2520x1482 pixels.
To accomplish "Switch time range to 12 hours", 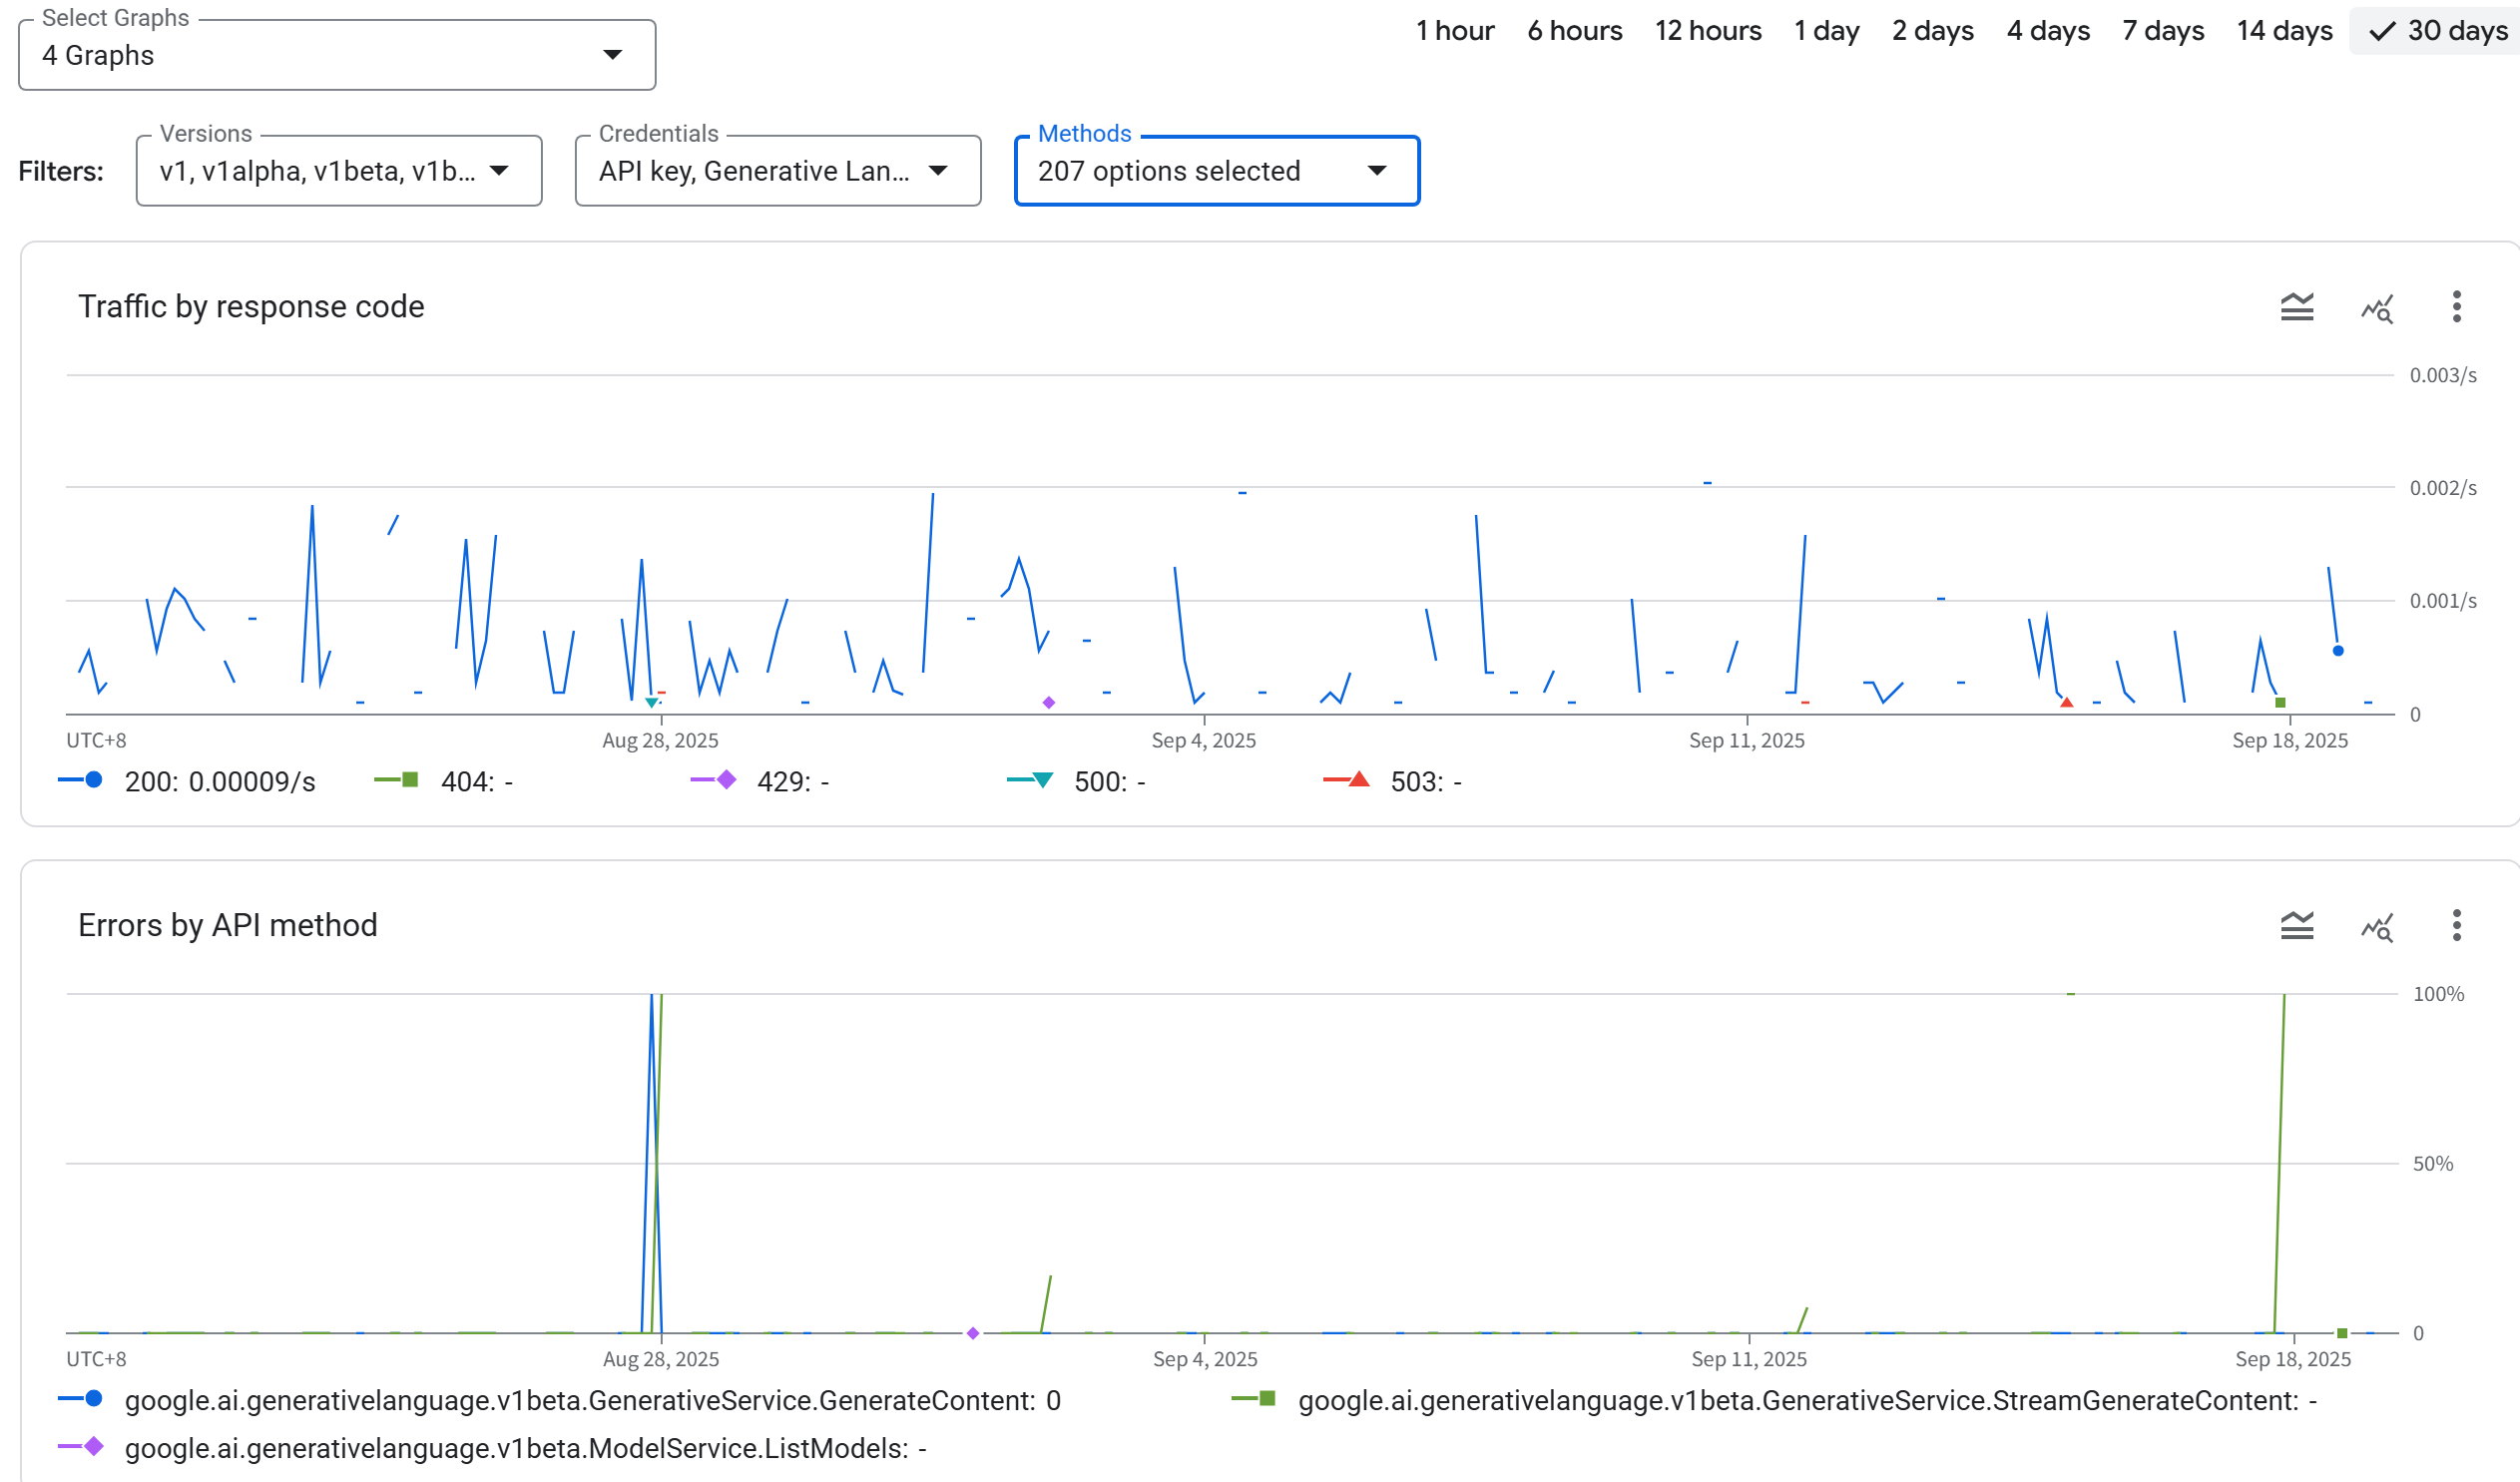I will (x=1708, y=31).
